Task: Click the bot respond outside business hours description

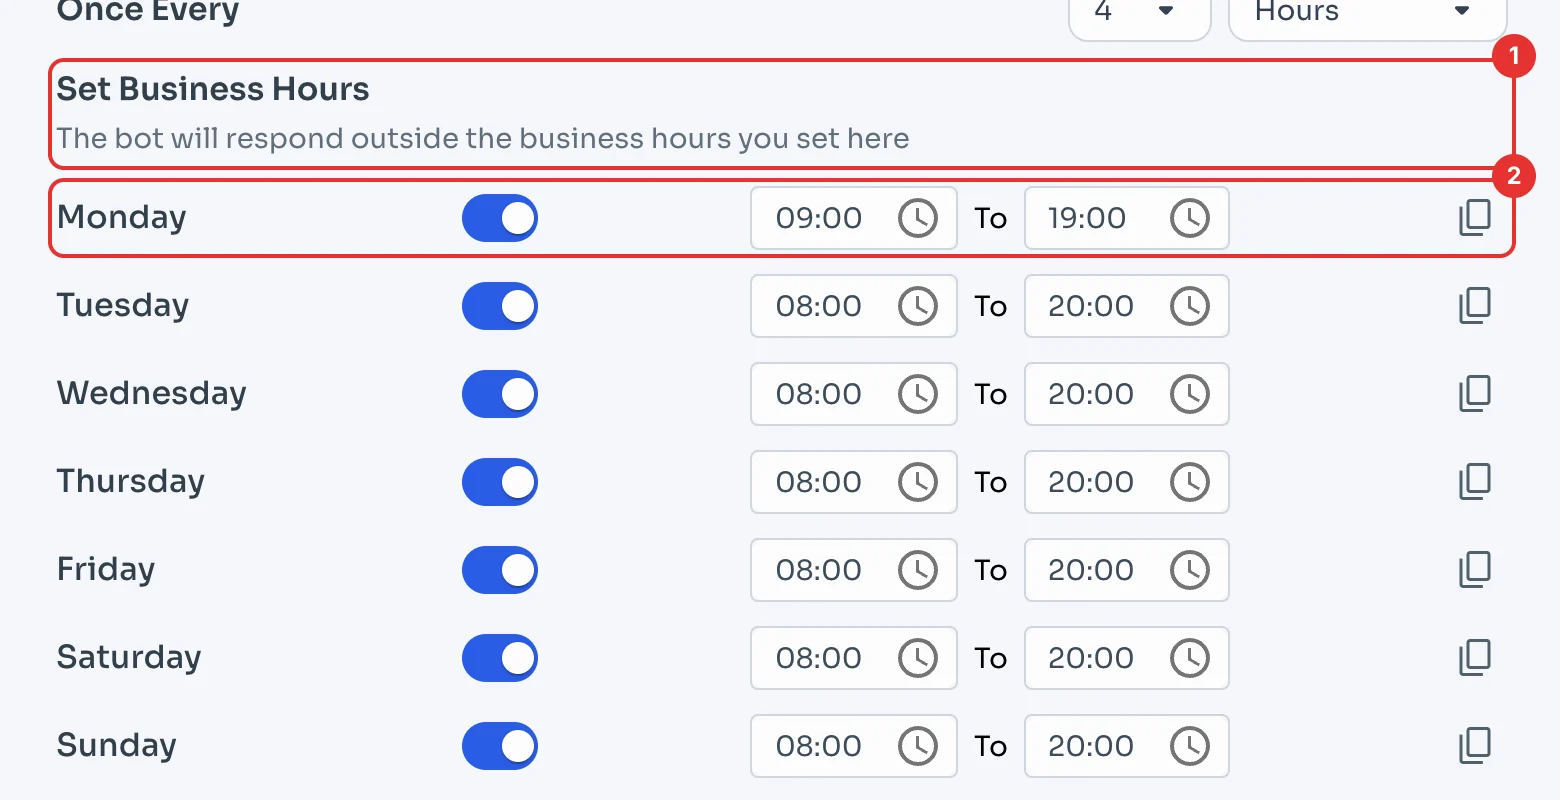Action: 483,138
